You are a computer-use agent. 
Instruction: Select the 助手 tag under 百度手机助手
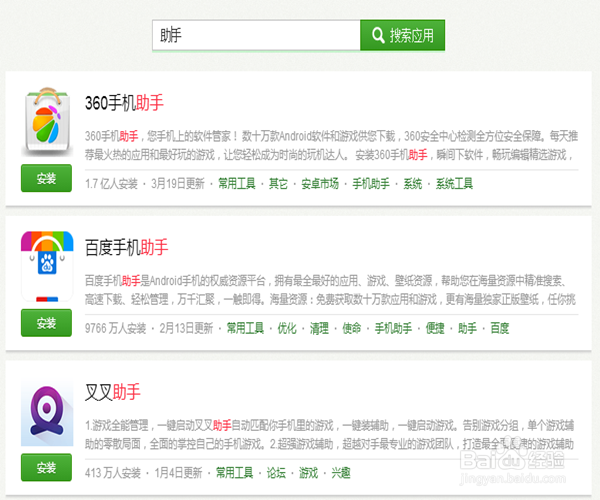(467, 328)
